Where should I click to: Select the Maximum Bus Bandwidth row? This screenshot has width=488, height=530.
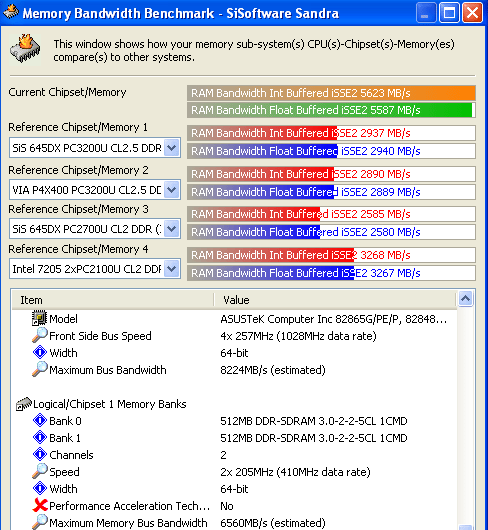click(234, 370)
